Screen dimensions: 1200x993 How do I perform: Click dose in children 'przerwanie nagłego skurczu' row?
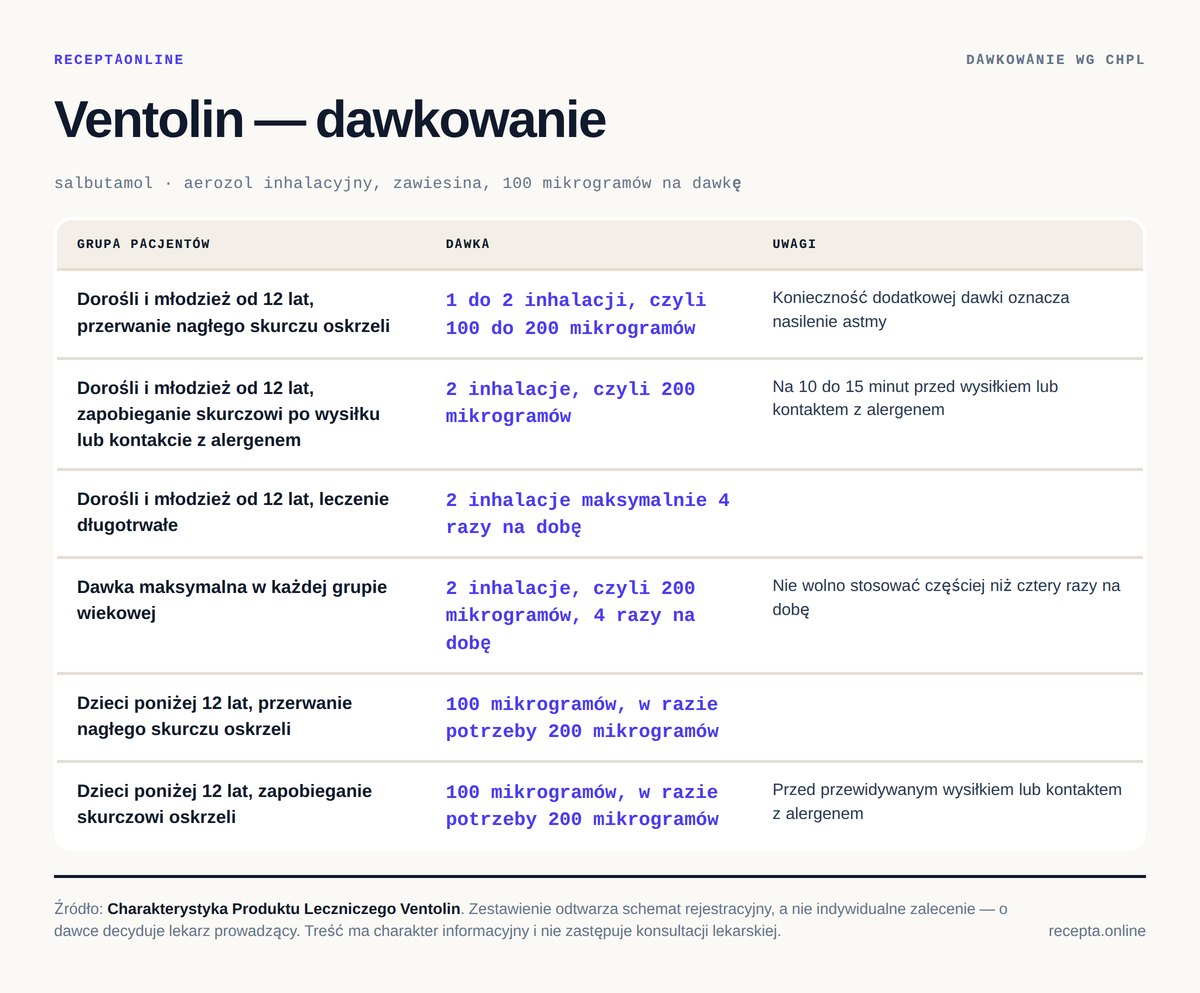pos(582,718)
